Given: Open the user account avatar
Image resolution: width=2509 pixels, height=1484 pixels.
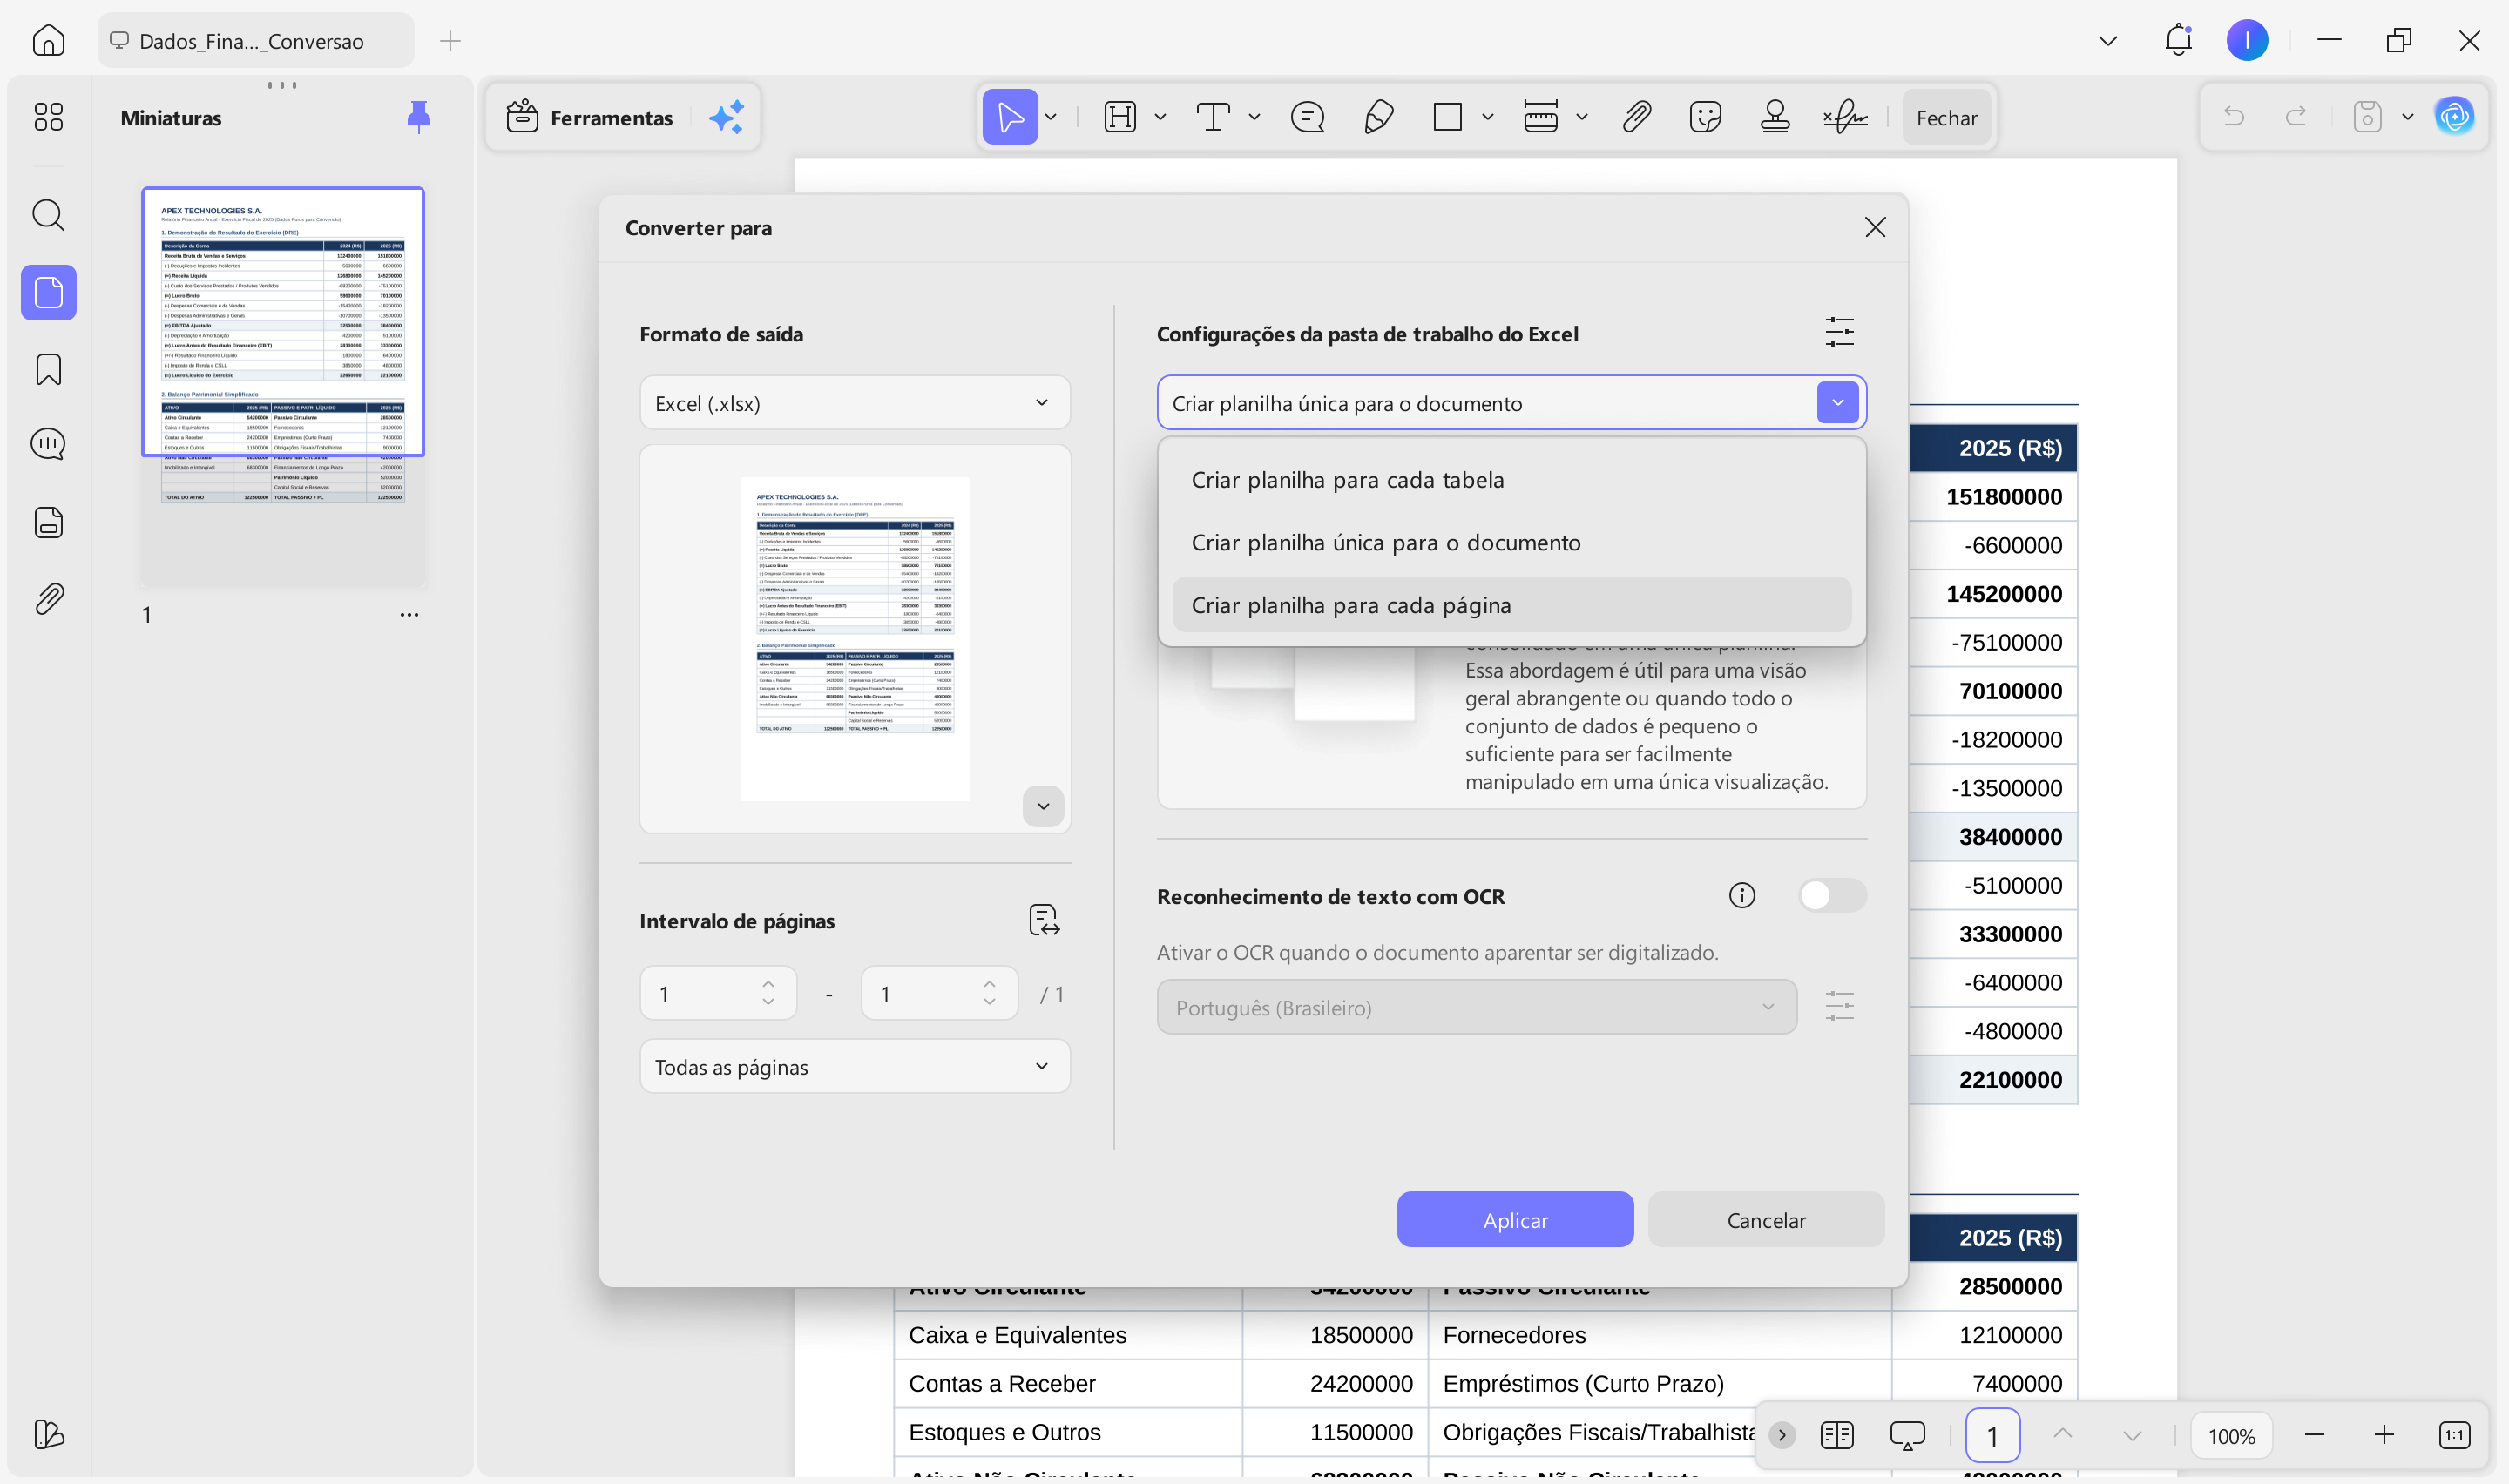Looking at the screenshot, I should coord(2247,40).
